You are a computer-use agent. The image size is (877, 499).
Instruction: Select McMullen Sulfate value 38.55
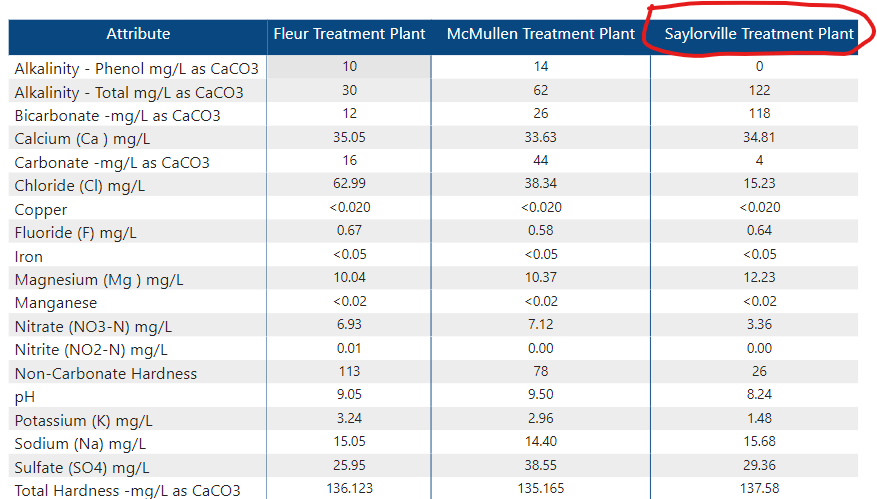point(541,465)
